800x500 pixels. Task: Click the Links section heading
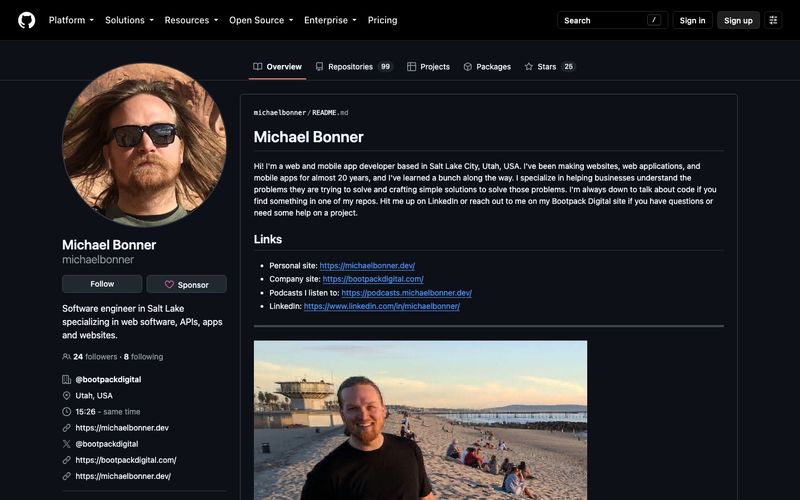[x=268, y=239]
